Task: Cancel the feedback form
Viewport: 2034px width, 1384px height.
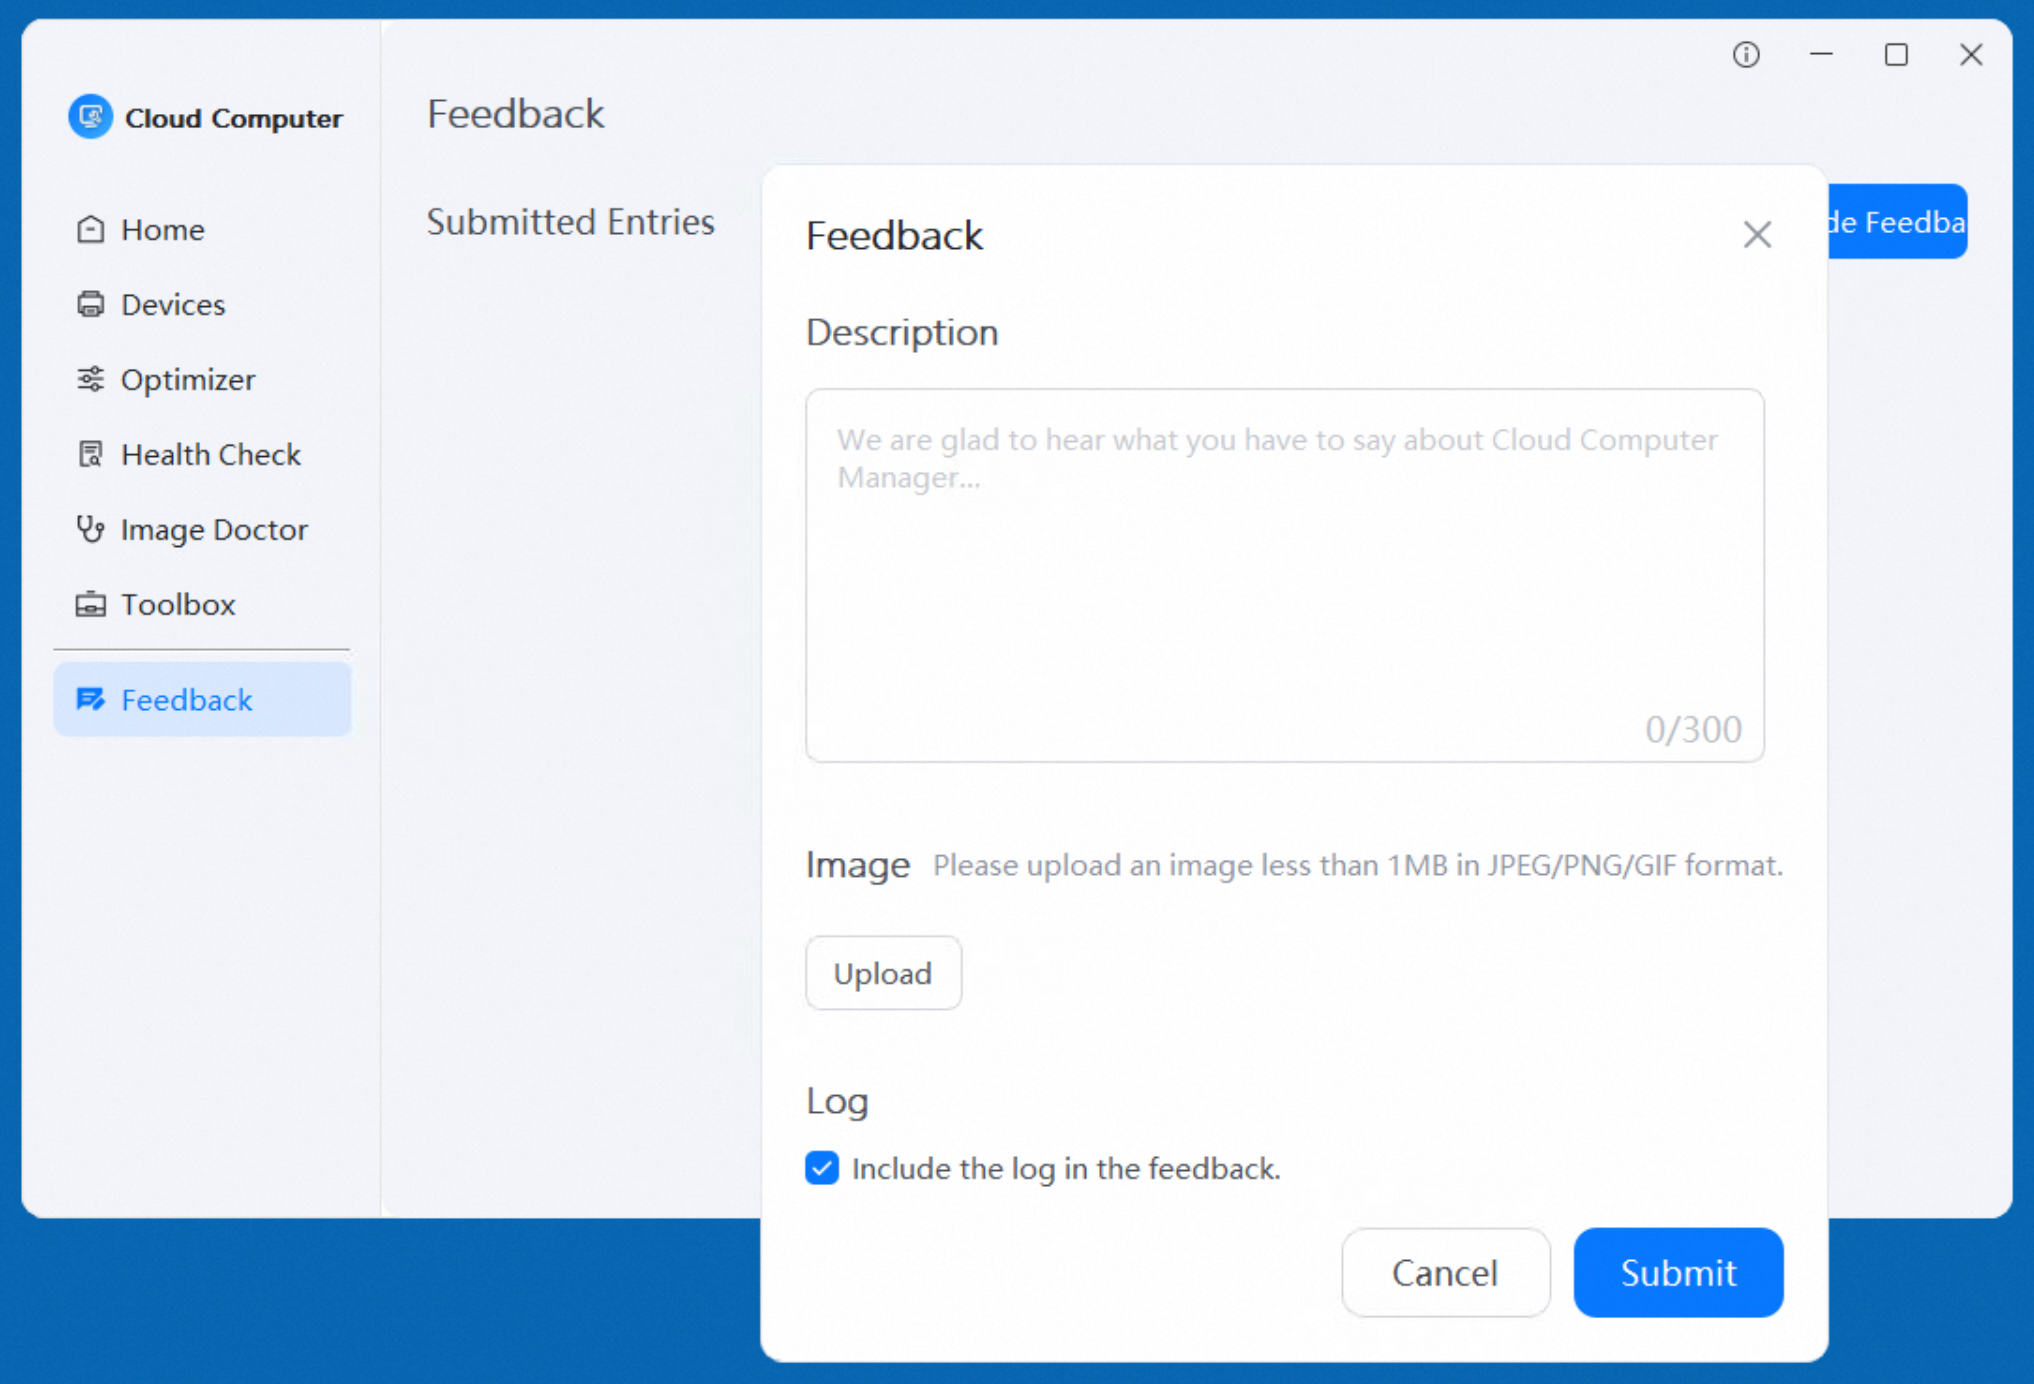Action: pos(1445,1272)
